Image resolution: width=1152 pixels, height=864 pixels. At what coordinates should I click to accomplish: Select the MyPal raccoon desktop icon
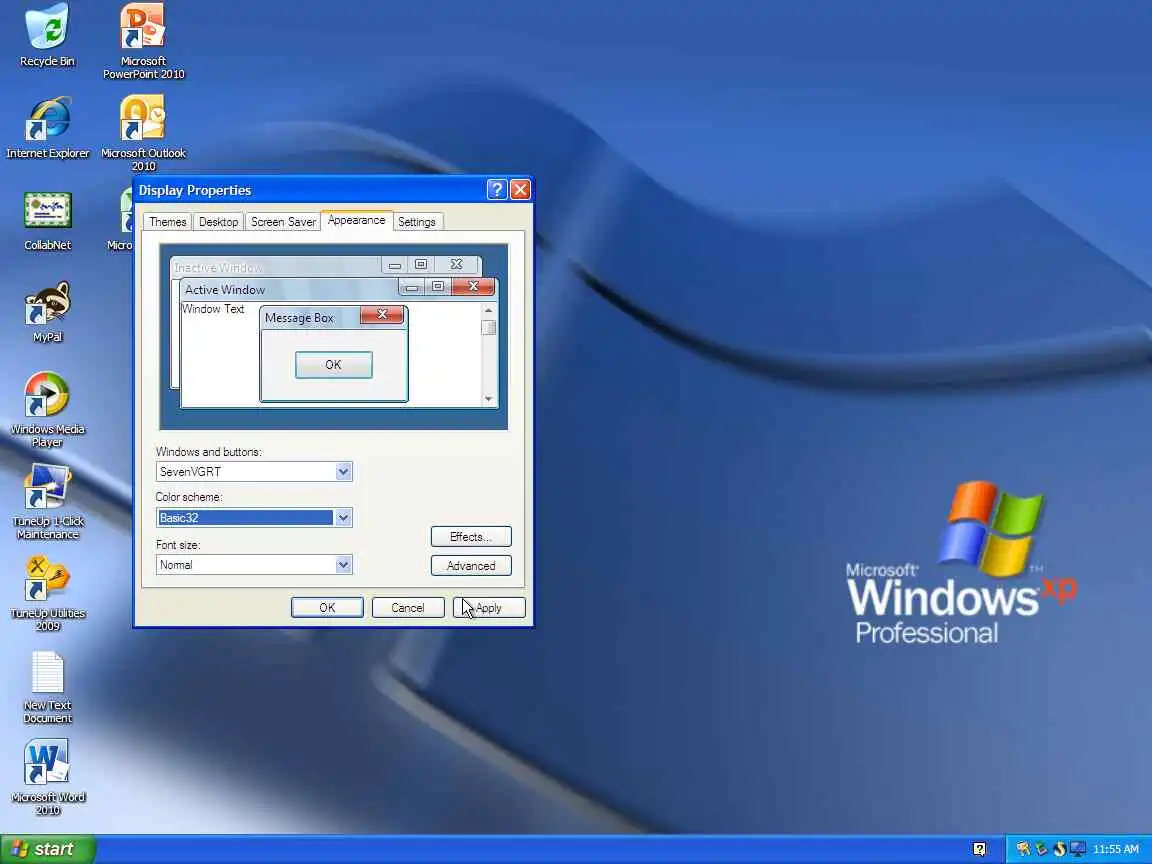pos(48,312)
